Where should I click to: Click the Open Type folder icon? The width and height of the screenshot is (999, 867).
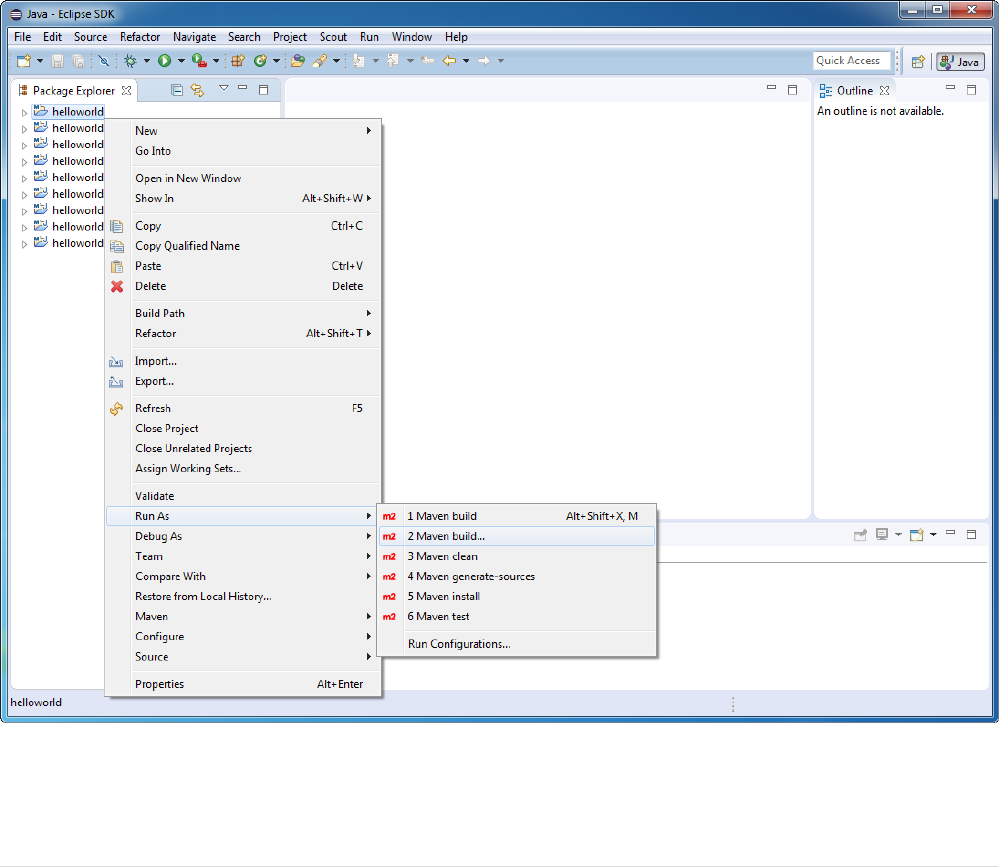298,61
